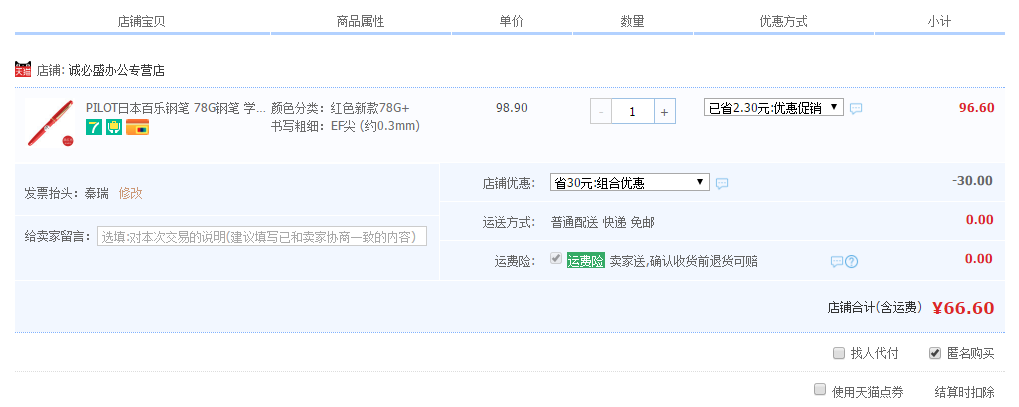Screen dimensions: 1019x407
Task: Increase quantity with the plus button
Action: [664, 112]
